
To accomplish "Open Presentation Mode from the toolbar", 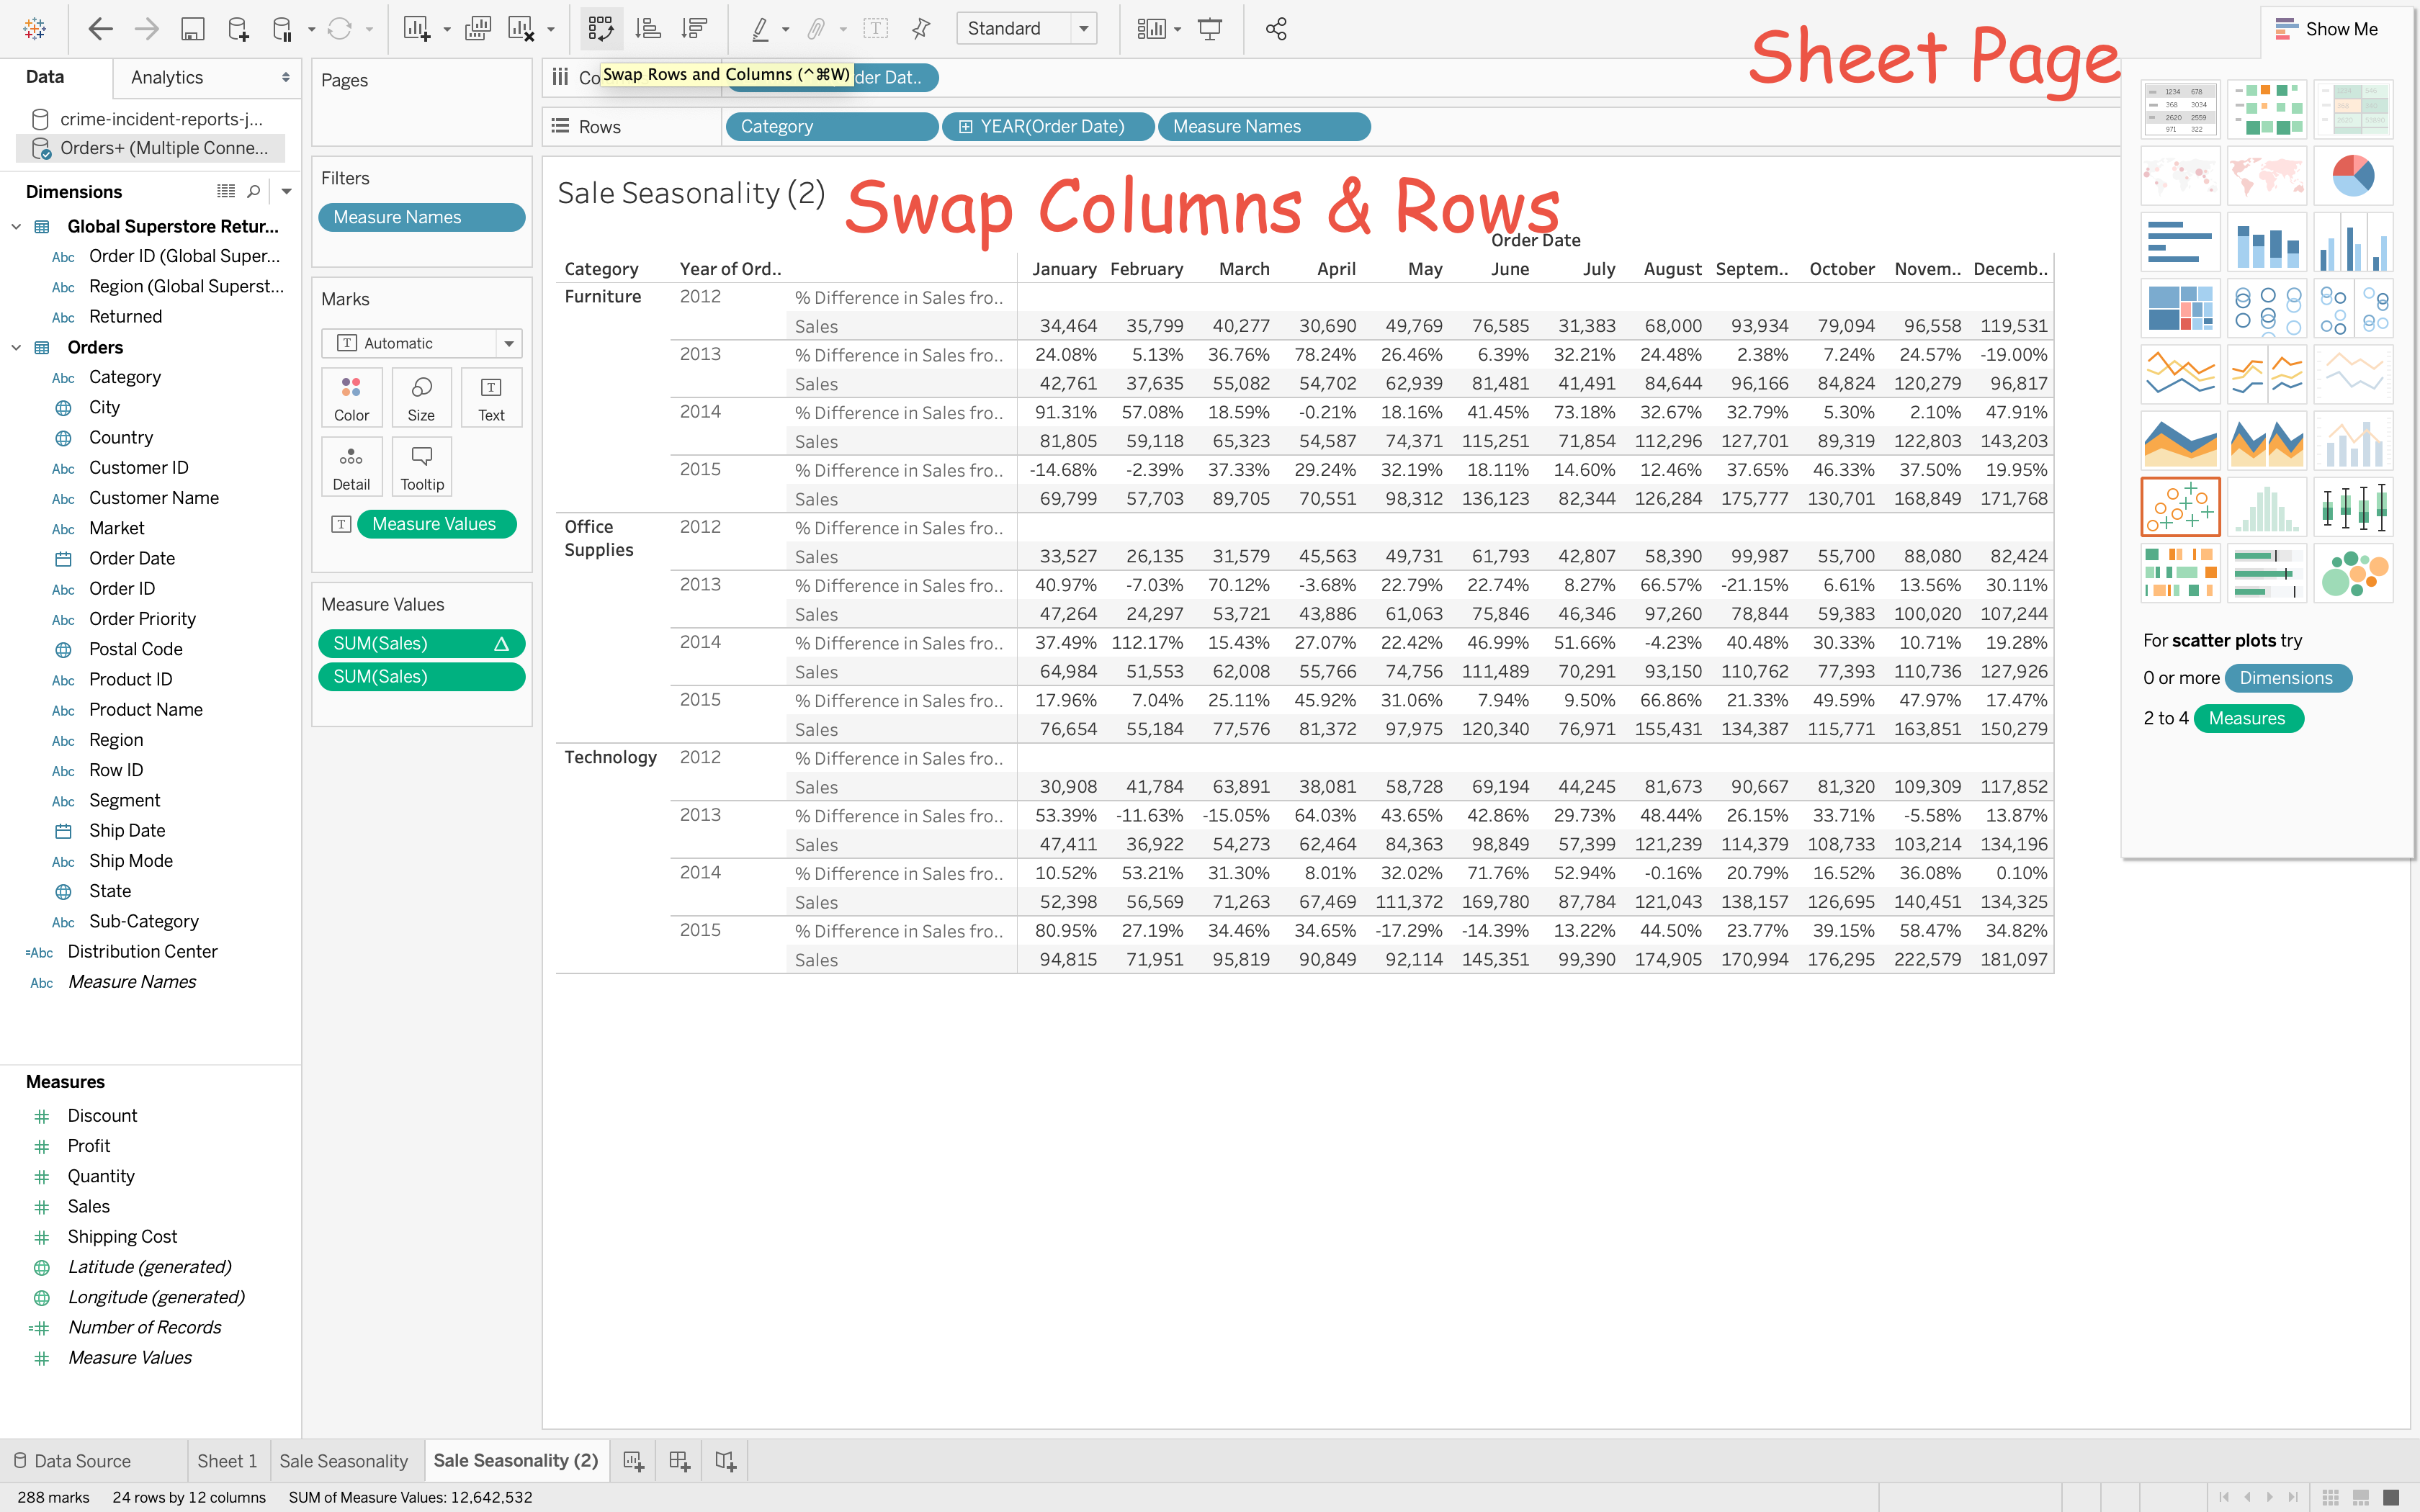I will 1210,29.
